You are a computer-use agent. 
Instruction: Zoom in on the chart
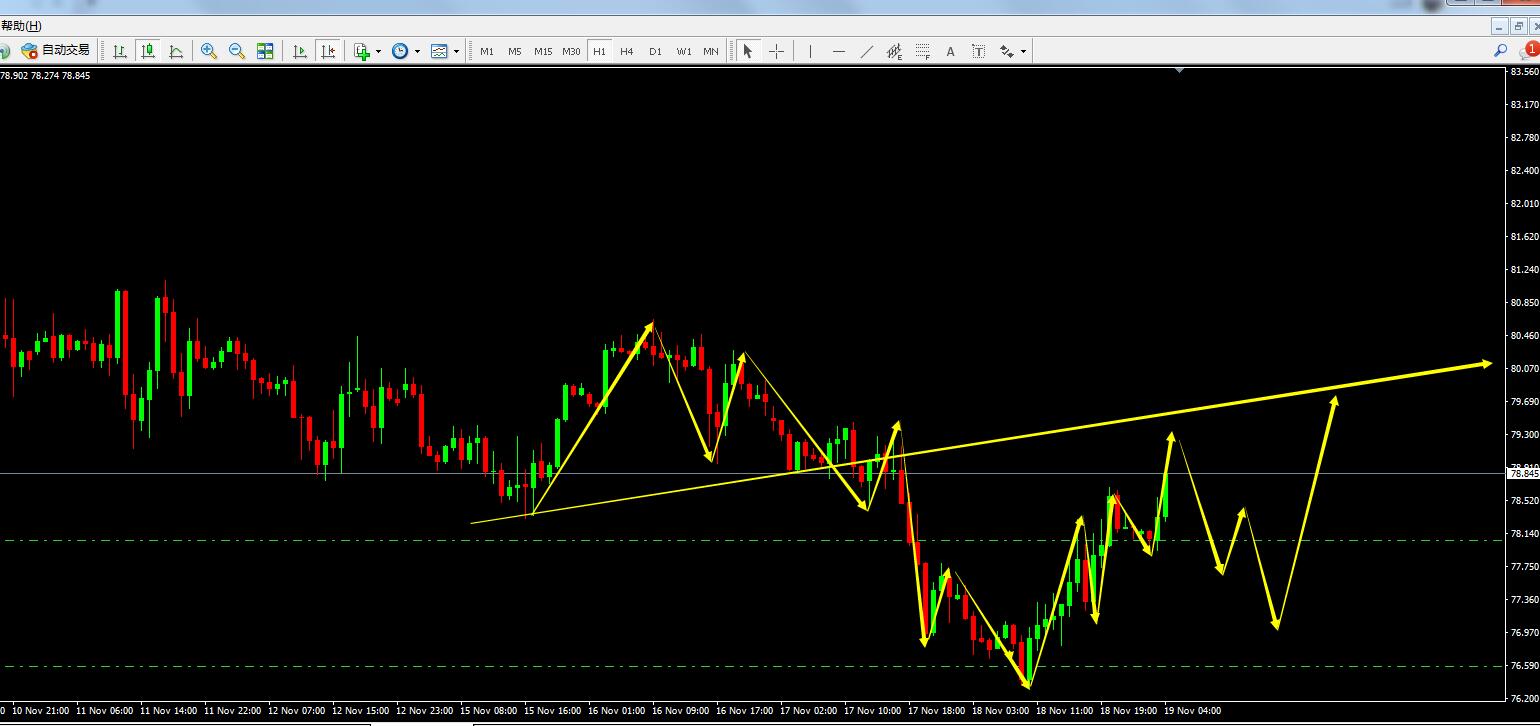[x=209, y=50]
